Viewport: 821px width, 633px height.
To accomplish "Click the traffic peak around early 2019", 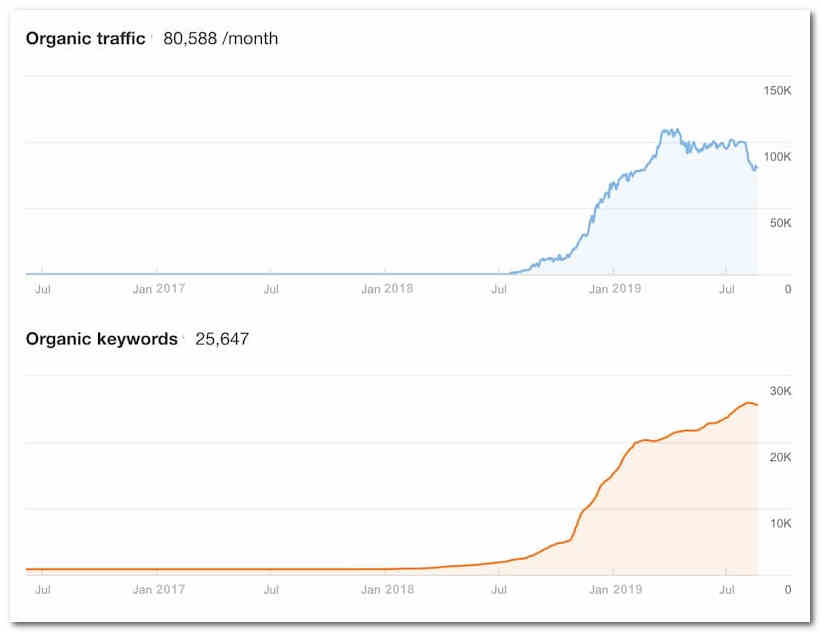I will [668, 130].
